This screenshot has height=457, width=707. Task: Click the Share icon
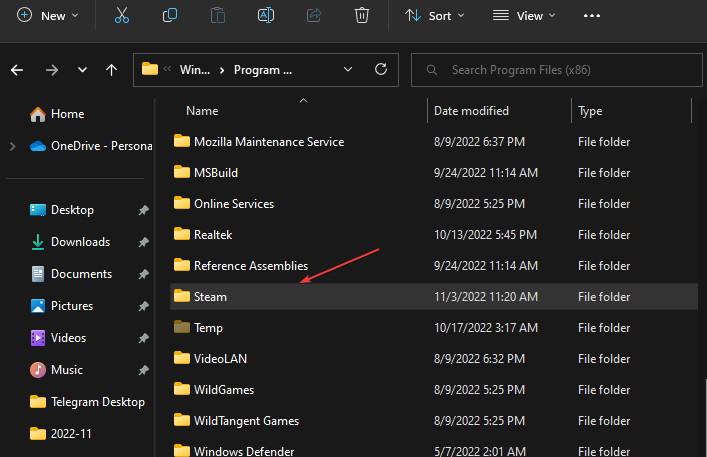314,15
